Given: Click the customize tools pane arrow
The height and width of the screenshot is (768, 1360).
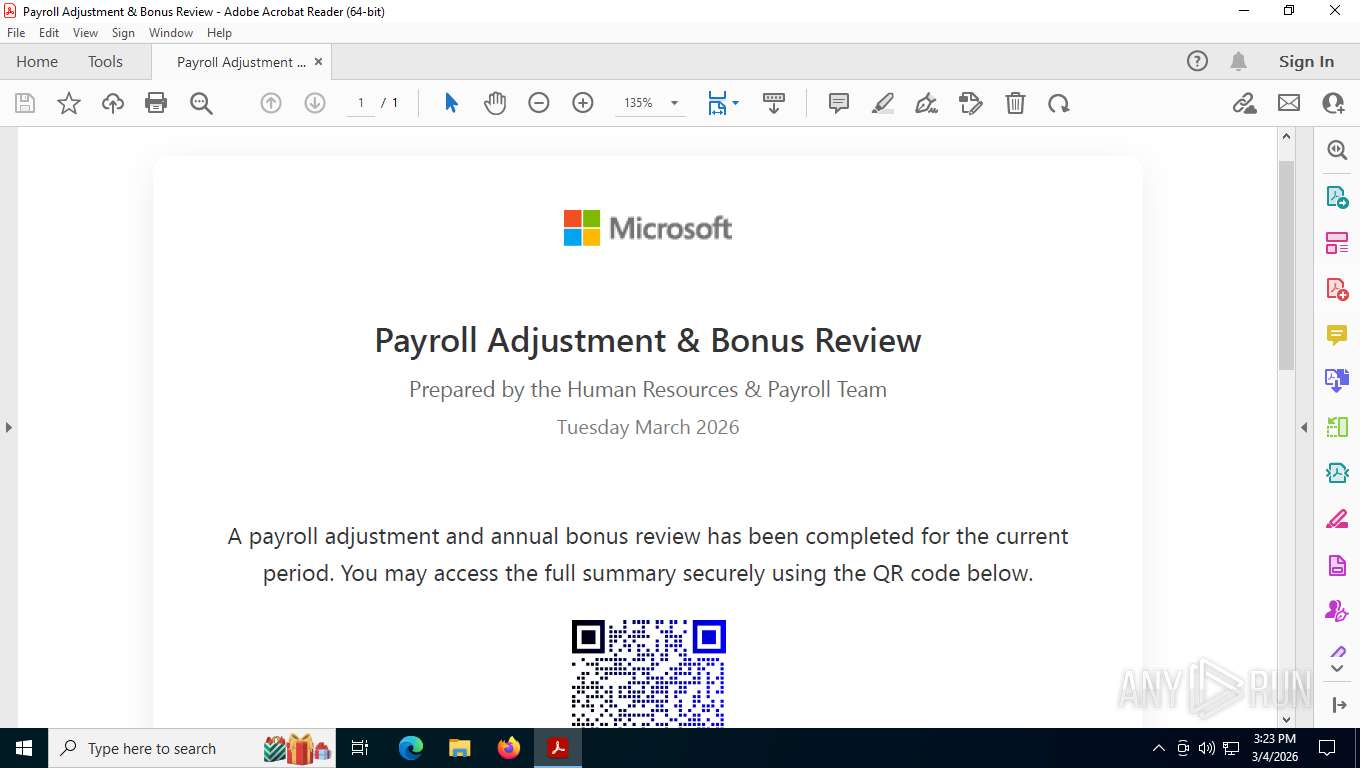Looking at the screenshot, I should coord(1340,705).
